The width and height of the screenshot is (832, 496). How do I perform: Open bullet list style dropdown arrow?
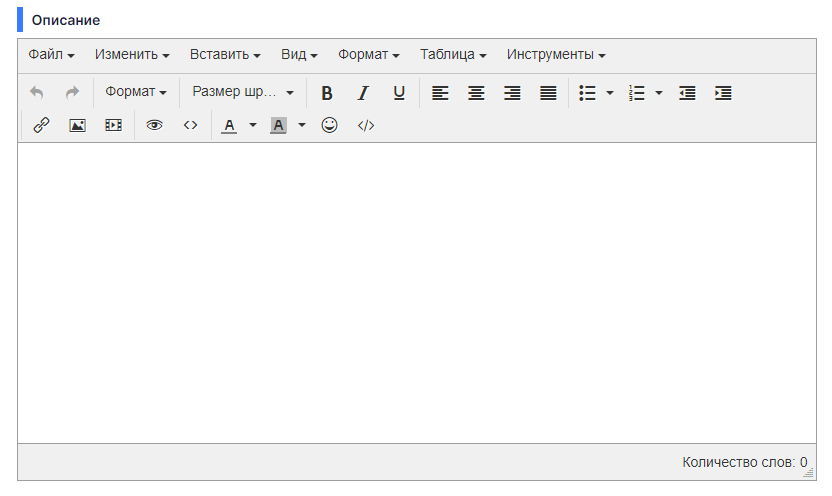tap(610, 93)
